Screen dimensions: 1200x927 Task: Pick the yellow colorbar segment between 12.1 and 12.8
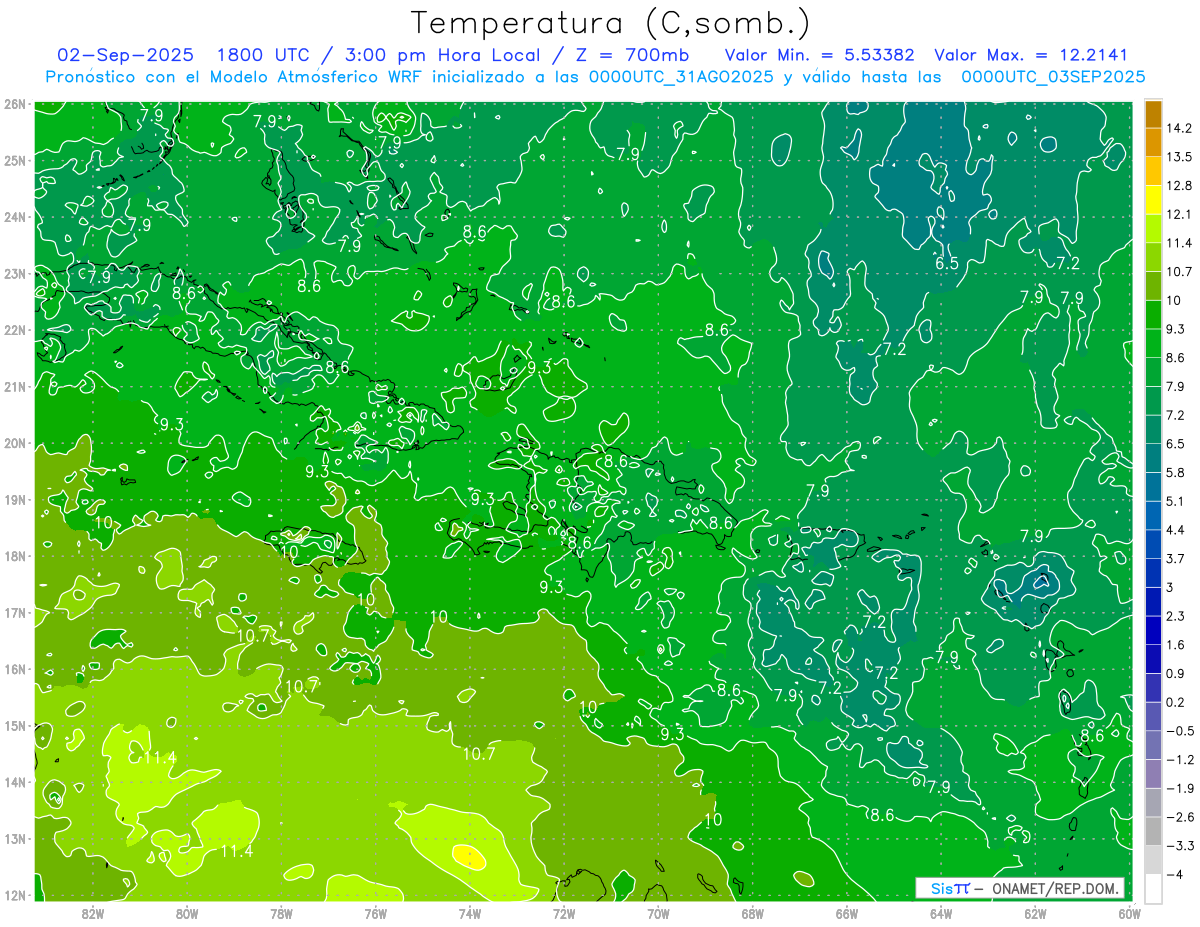click(1153, 200)
